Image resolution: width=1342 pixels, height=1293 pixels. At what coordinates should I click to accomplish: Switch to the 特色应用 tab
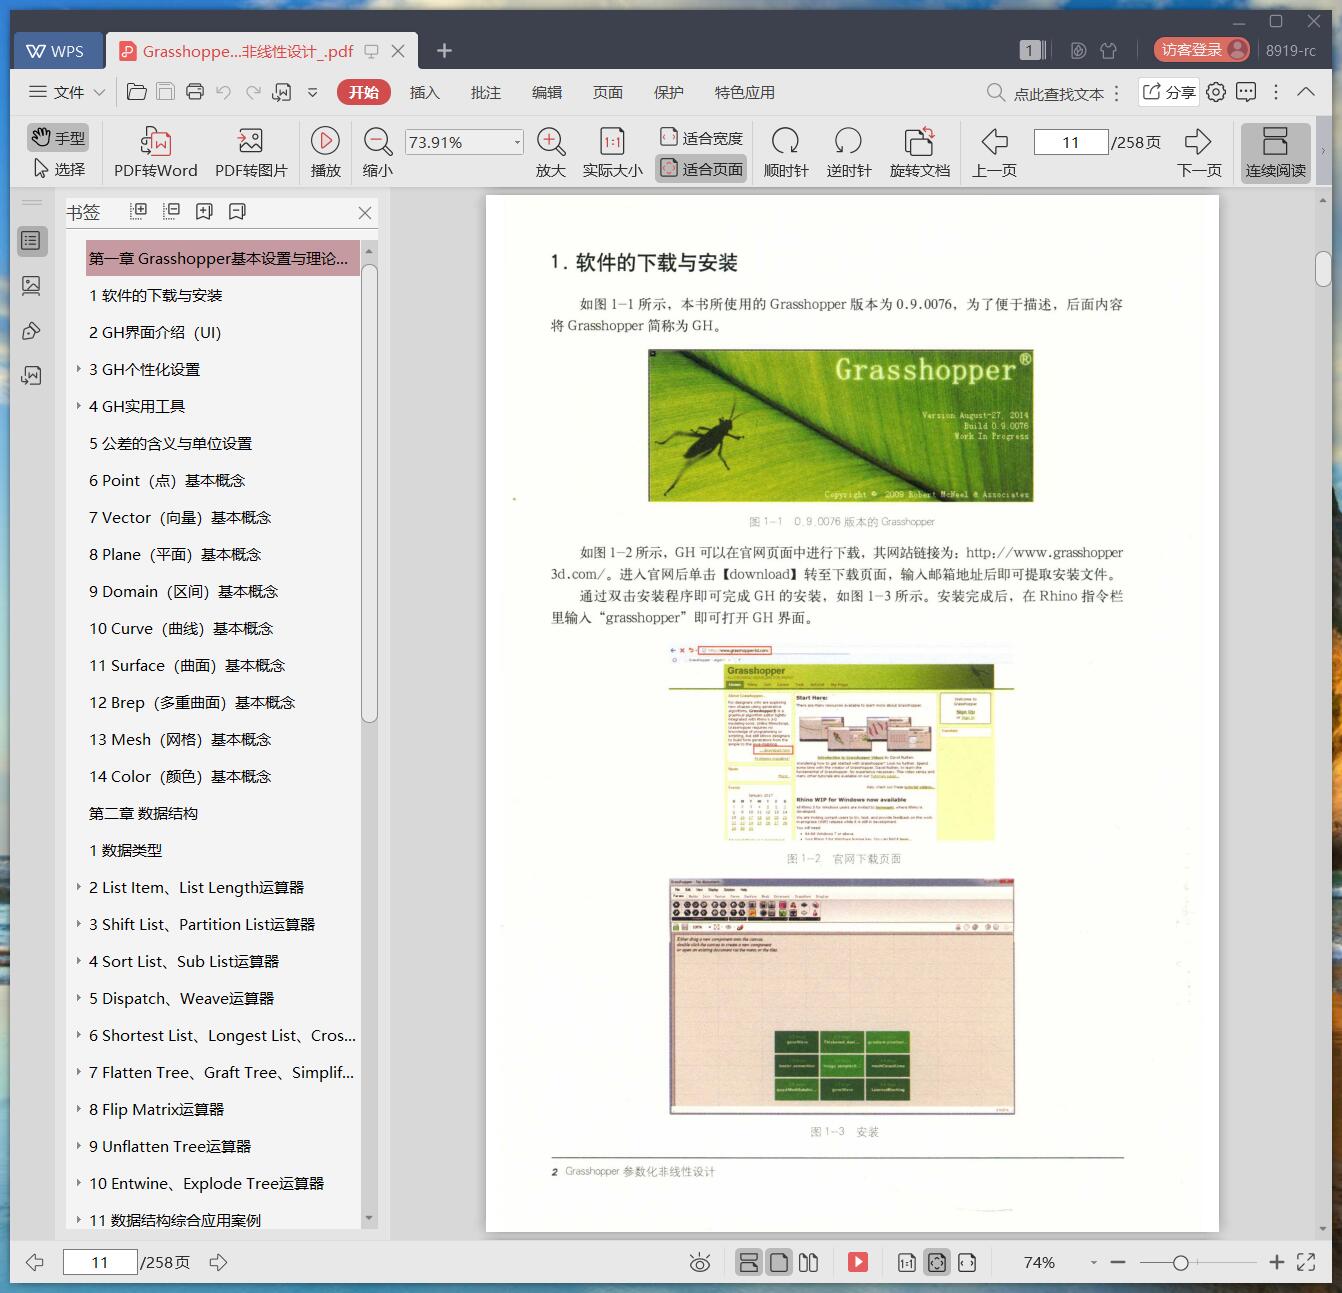click(x=744, y=92)
